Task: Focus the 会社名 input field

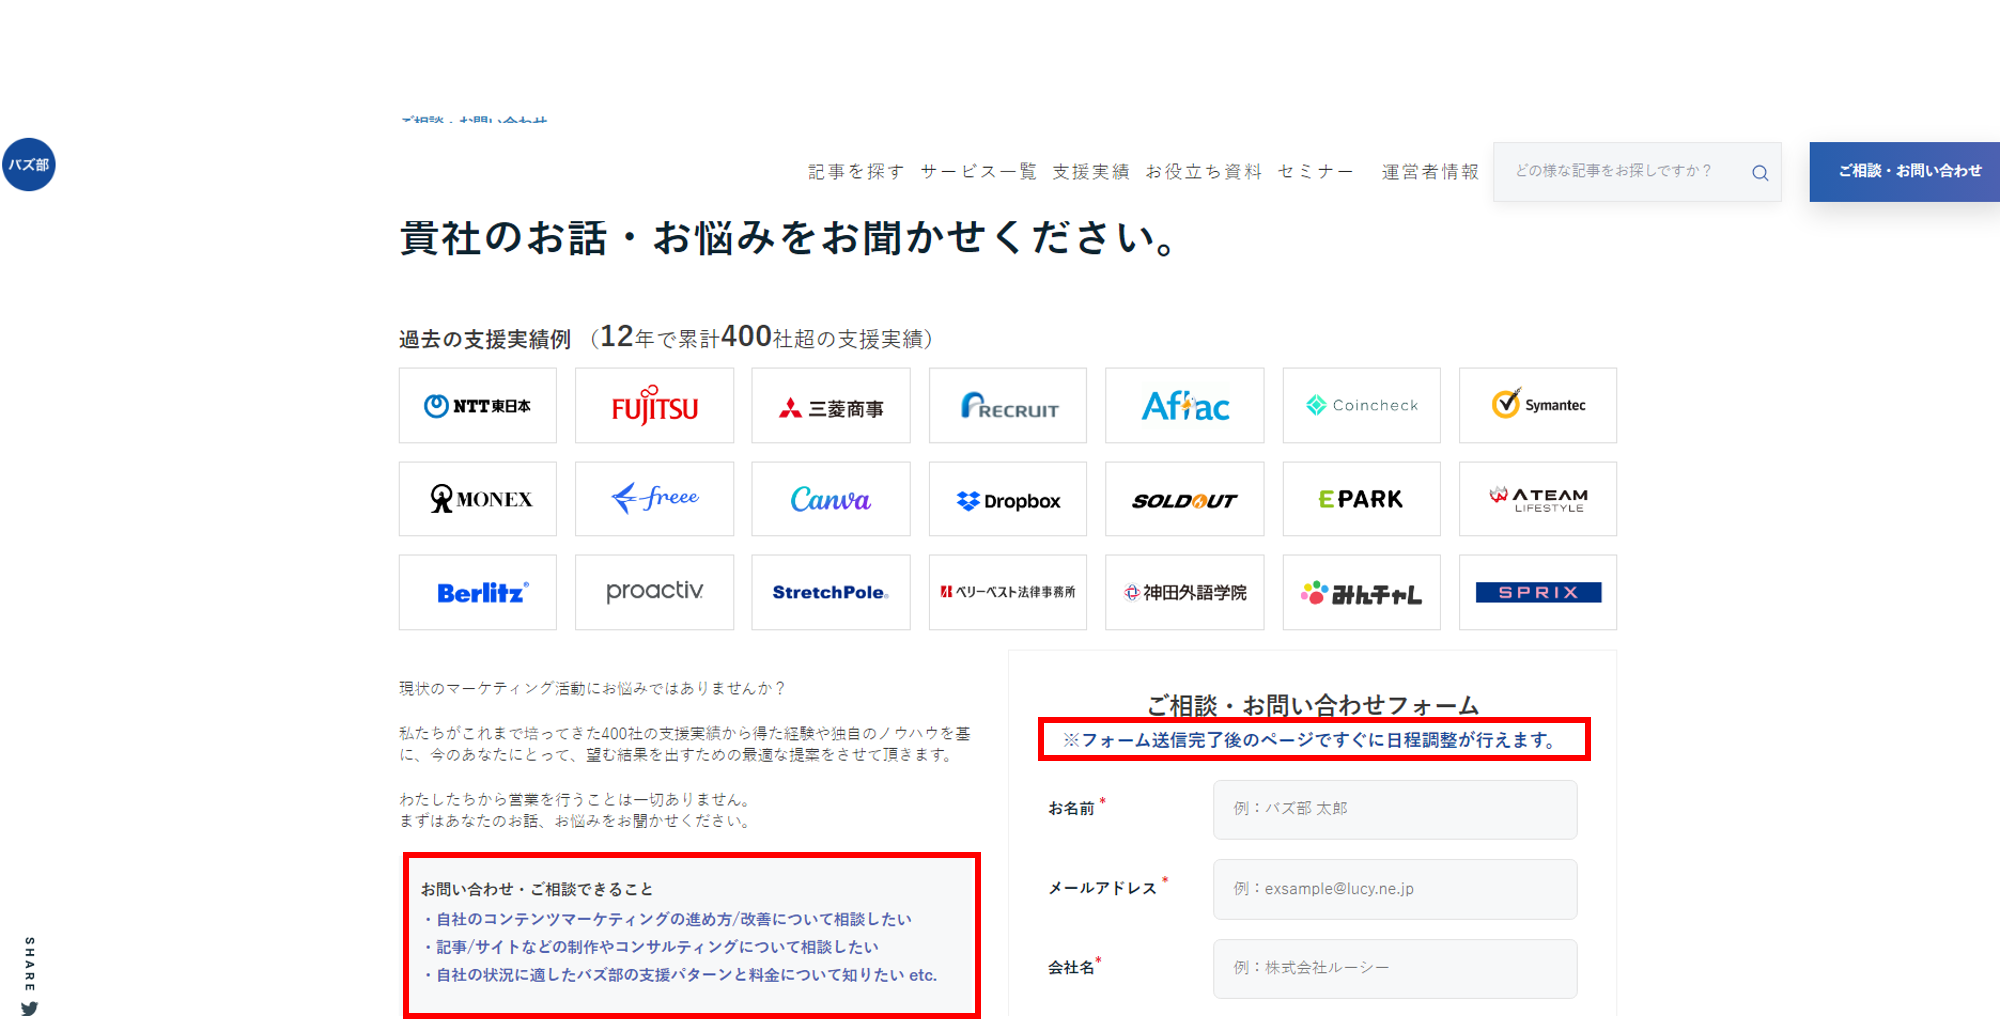Action: click(x=1395, y=968)
